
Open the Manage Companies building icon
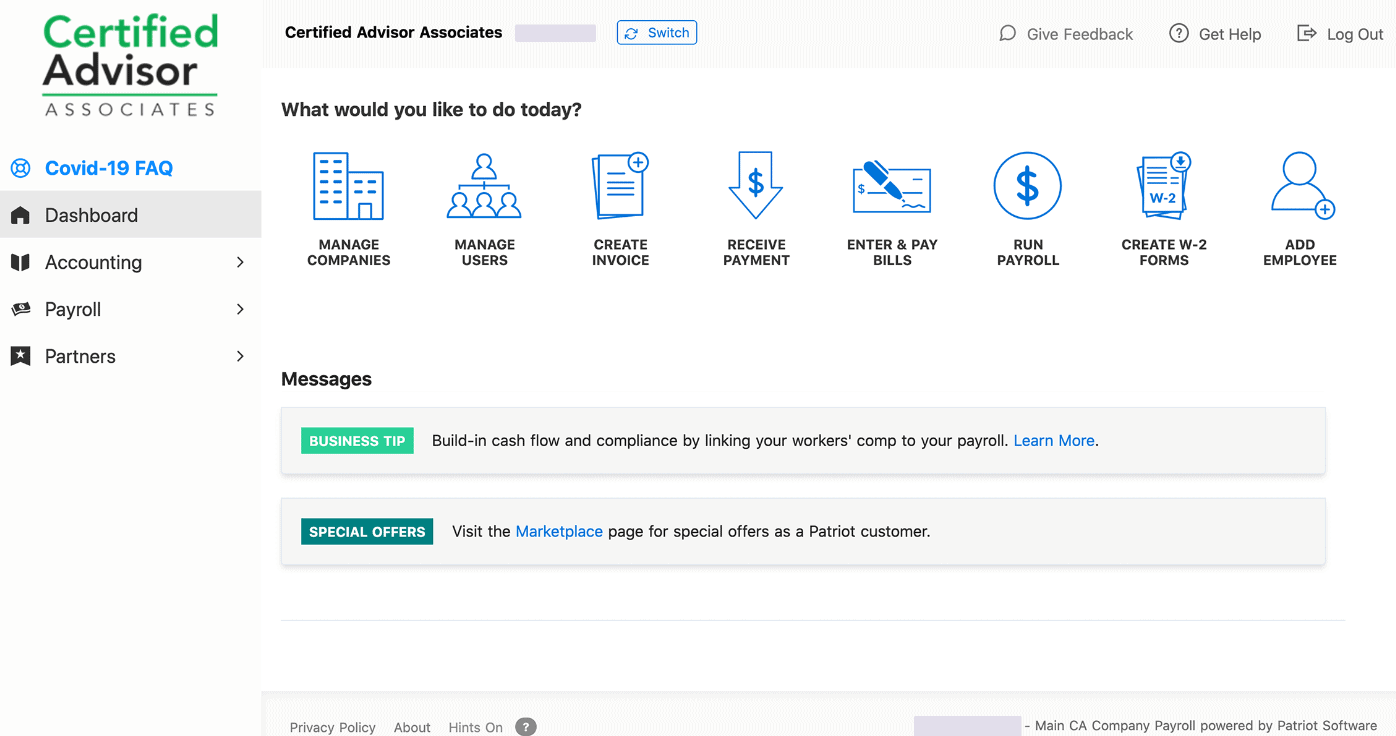click(349, 186)
